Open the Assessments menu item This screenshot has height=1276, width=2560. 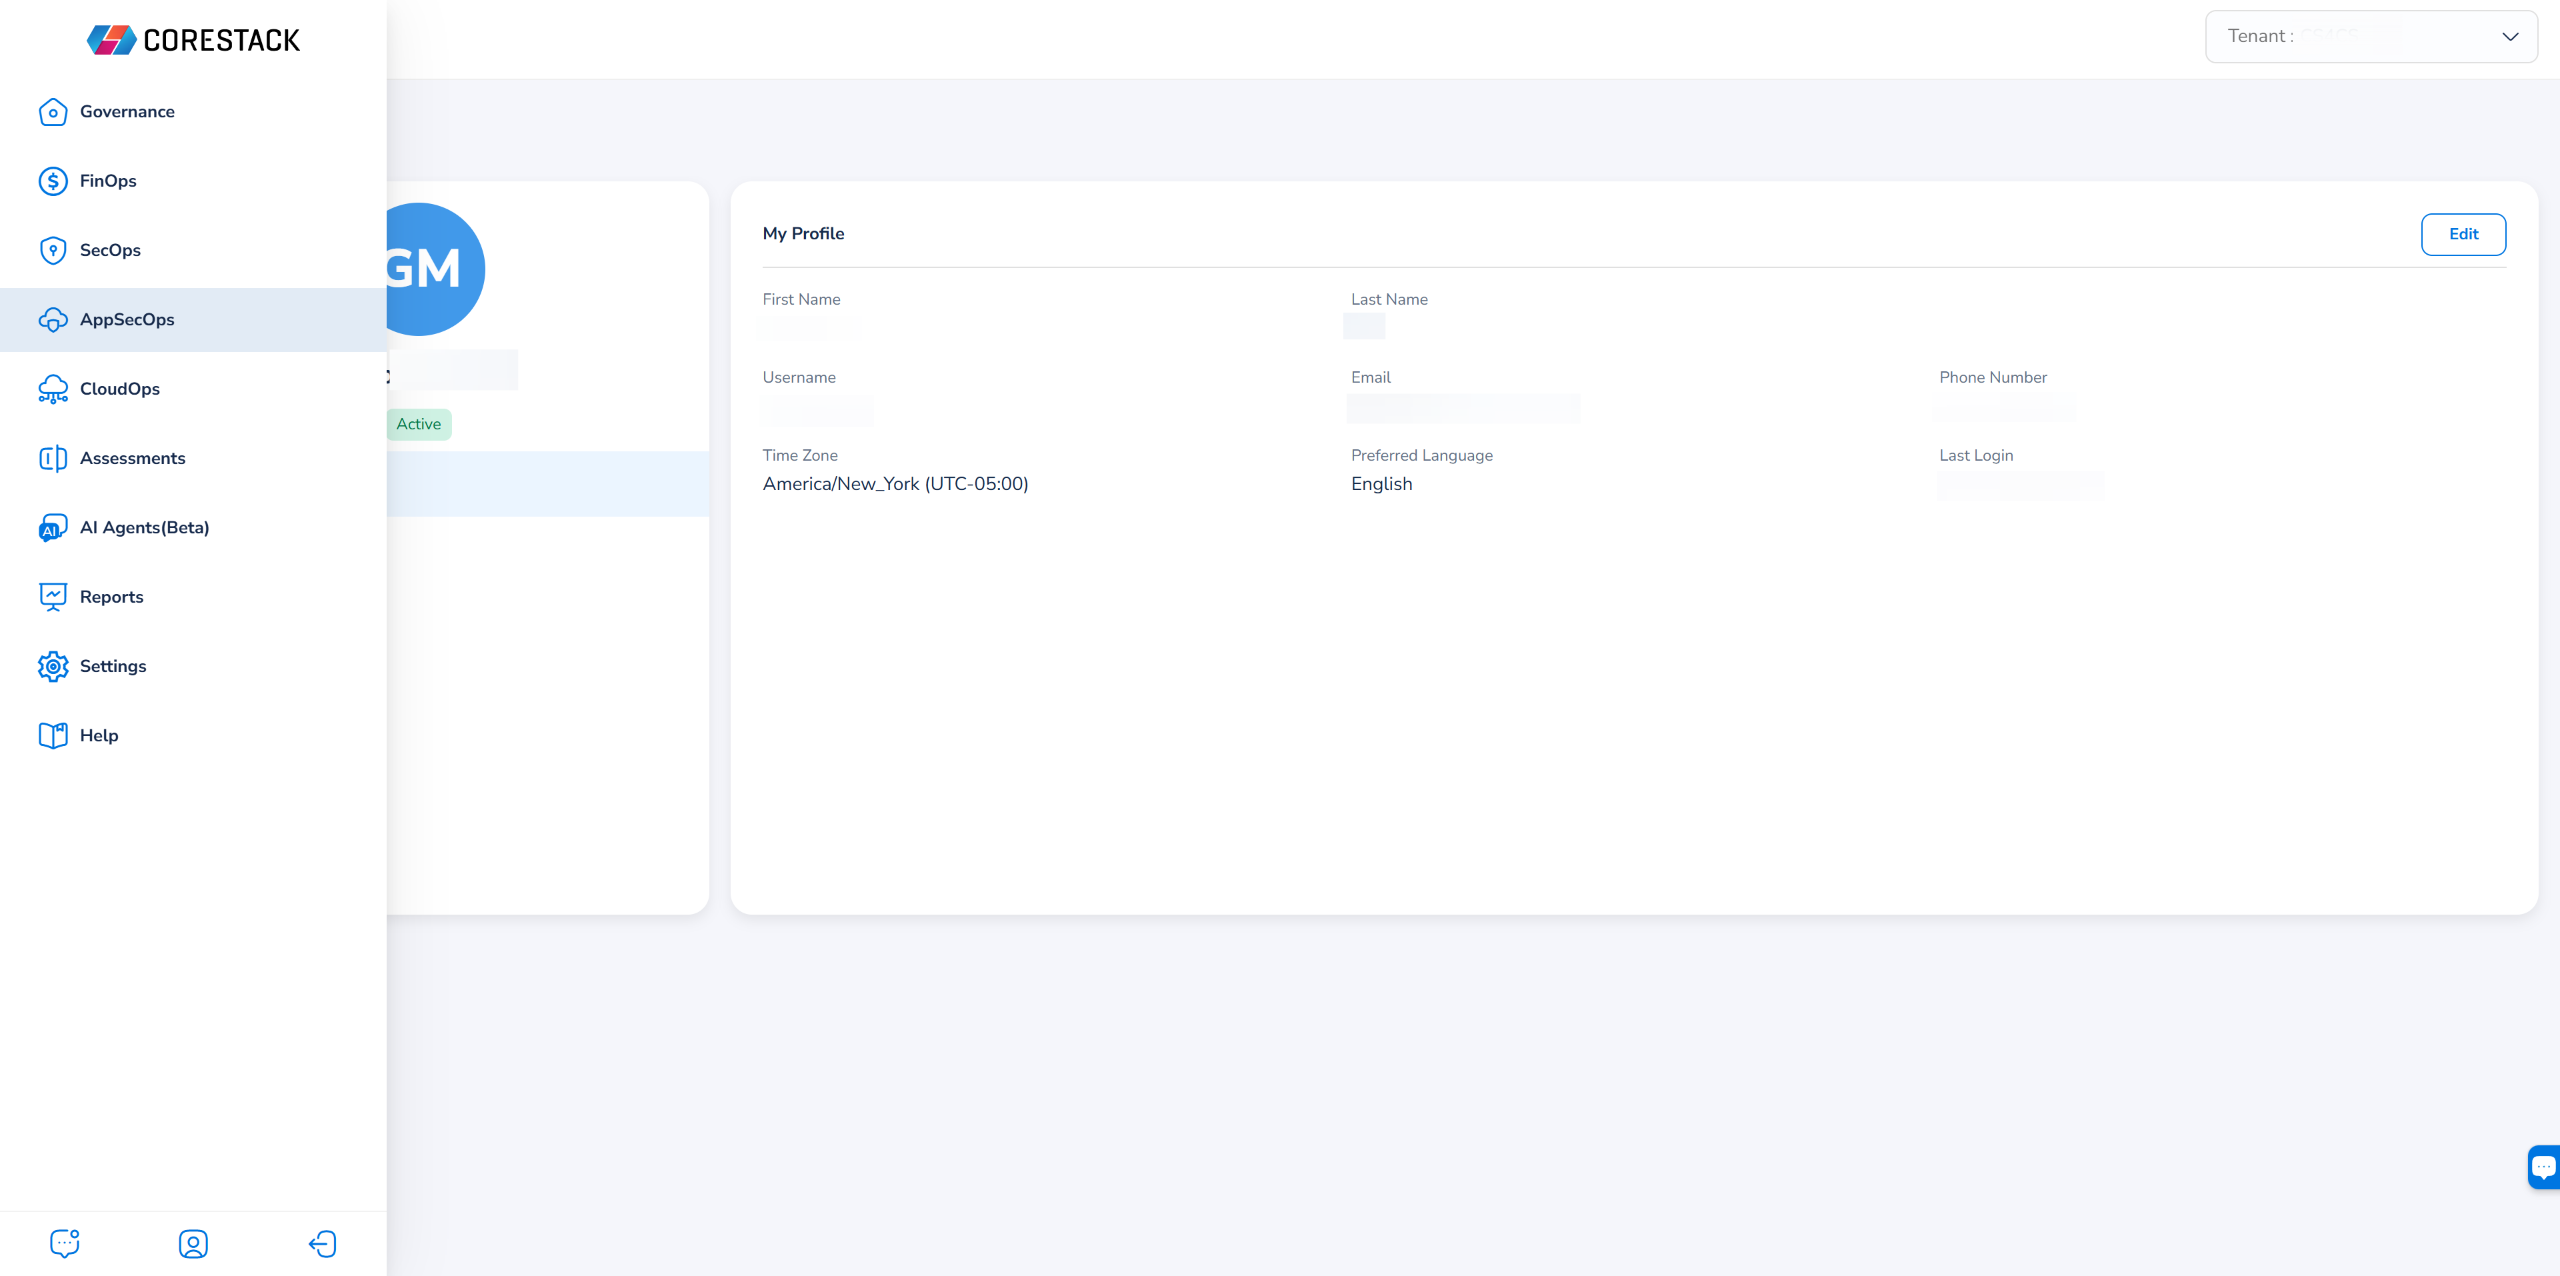[132, 458]
